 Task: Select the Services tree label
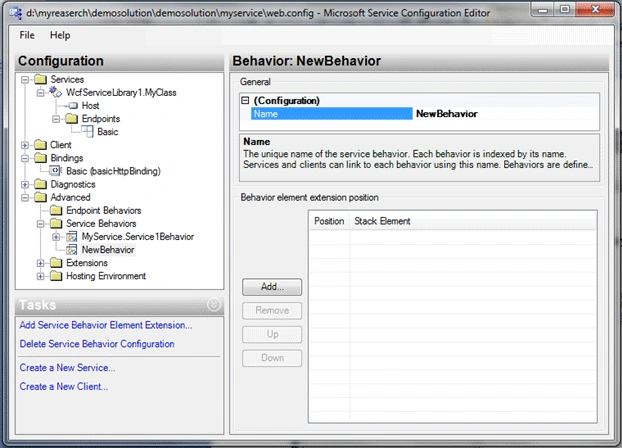click(x=67, y=79)
